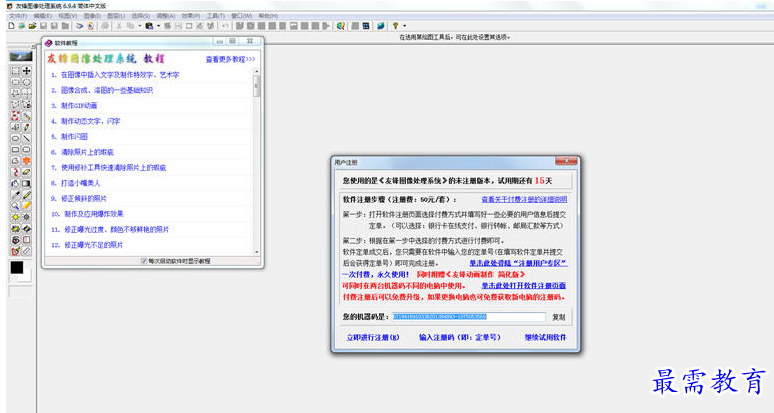774x413 pixels.
Task: Click 复制 button beside machine code
Action: [x=559, y=317]
